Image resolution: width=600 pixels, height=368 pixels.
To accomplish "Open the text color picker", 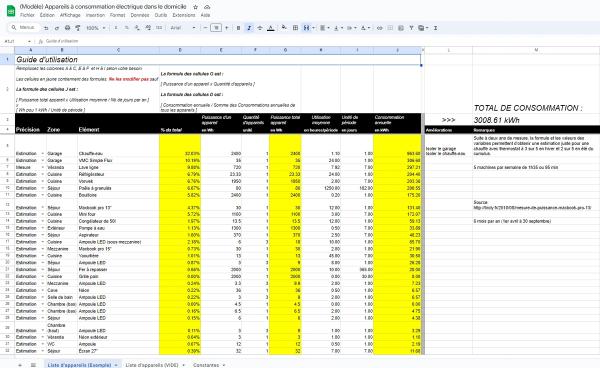I will pyautogui.click(x=271, y=28).
